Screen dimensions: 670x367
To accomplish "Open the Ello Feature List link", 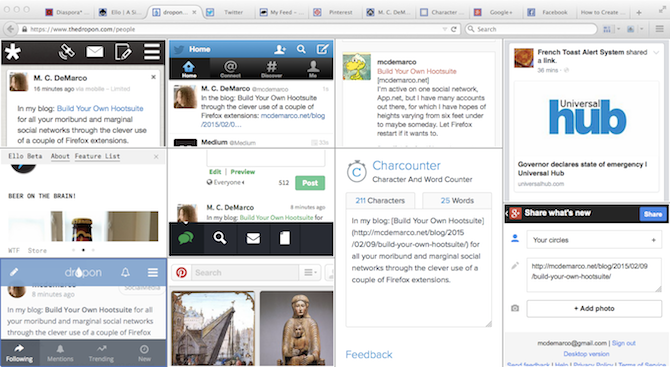I will 97,156.
